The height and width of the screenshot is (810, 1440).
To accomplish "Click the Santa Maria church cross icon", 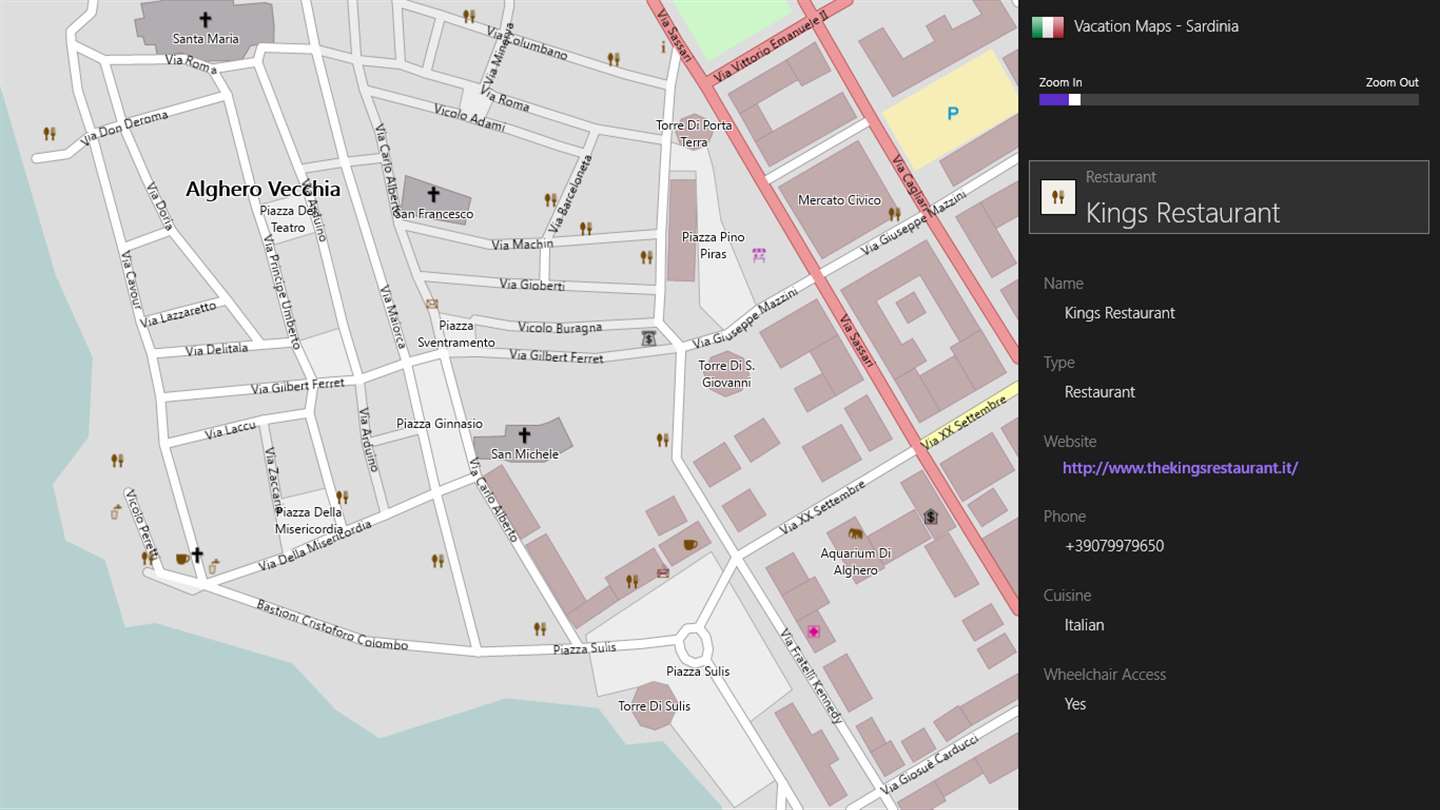I will click(206, 19).
